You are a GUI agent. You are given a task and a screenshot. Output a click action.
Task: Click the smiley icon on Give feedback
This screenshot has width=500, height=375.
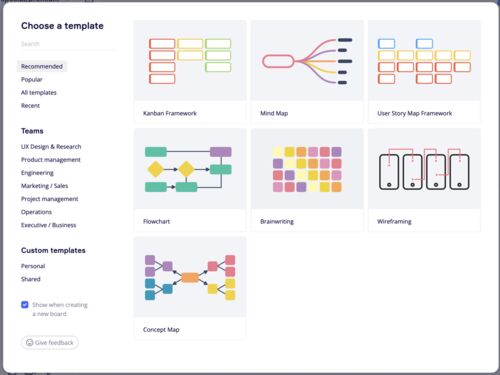[30, 342]
